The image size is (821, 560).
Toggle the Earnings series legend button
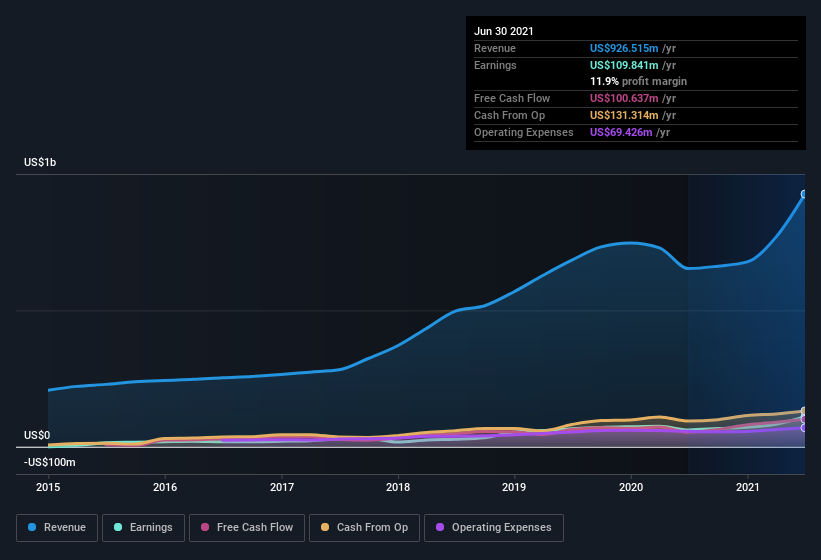tap(143, 528)
